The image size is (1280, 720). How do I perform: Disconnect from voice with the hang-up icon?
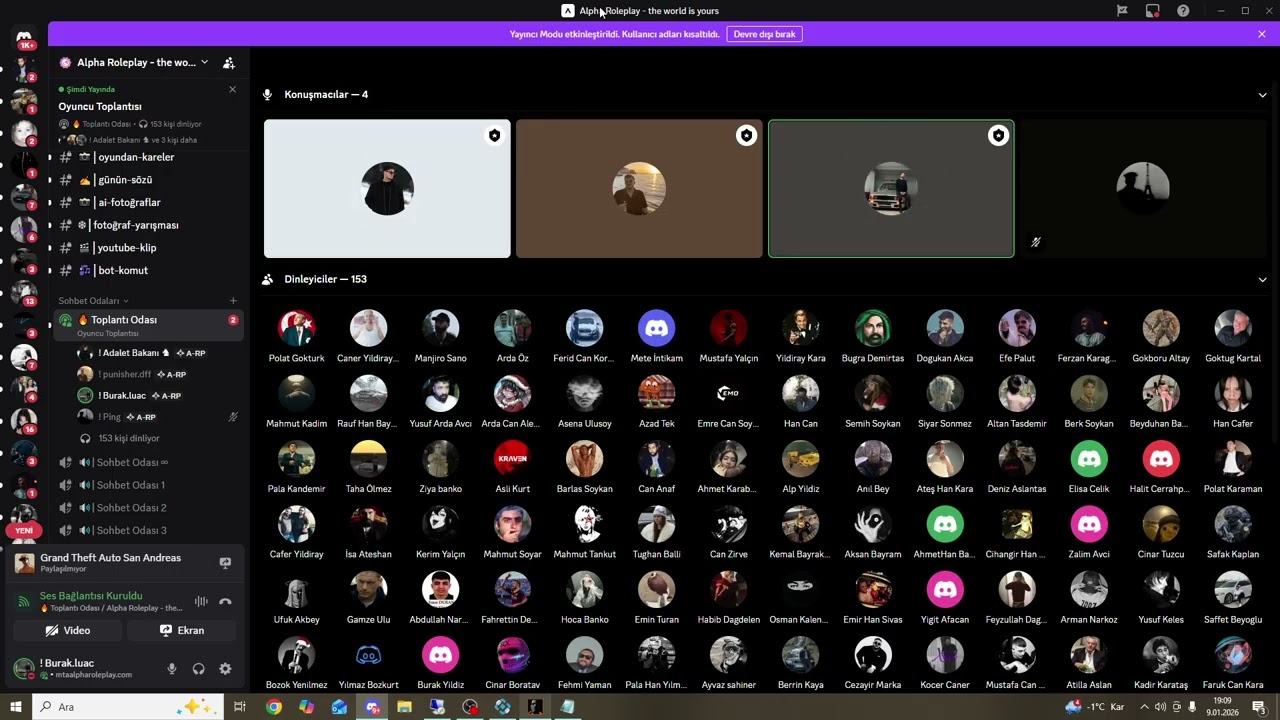pos(225,601)
